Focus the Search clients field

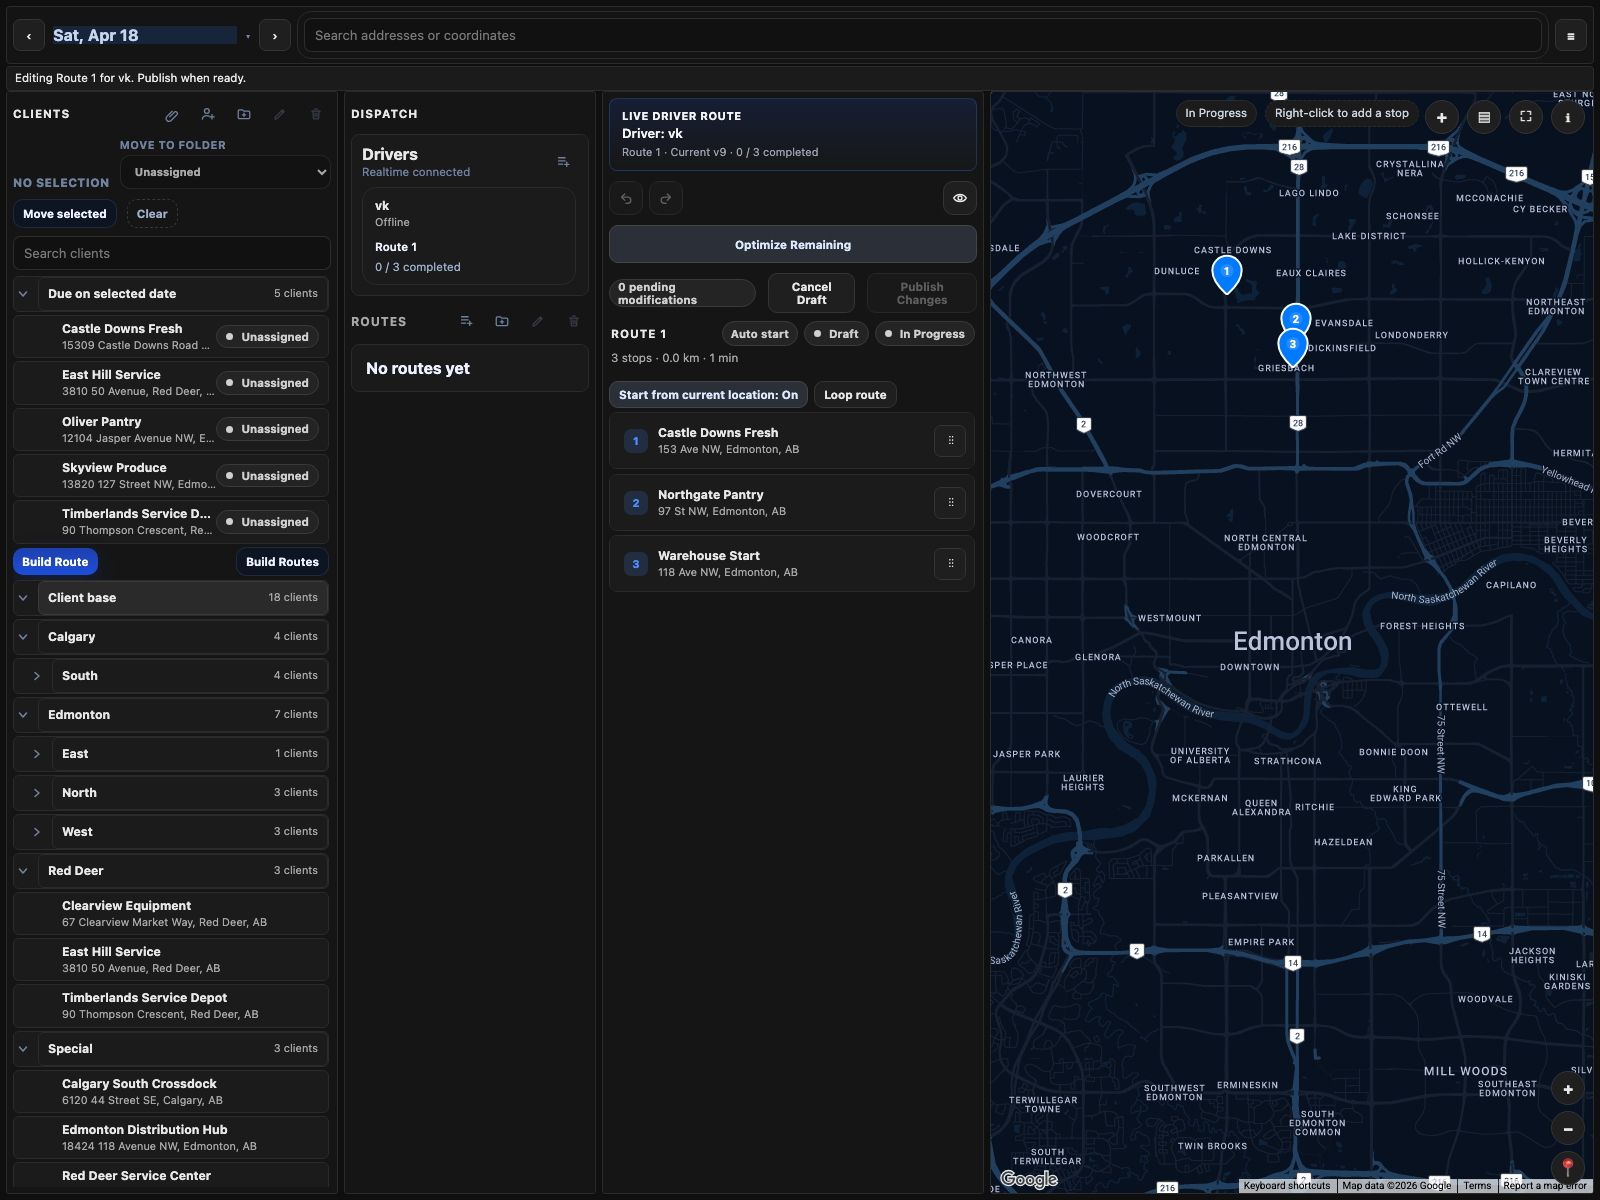[172, 253]
